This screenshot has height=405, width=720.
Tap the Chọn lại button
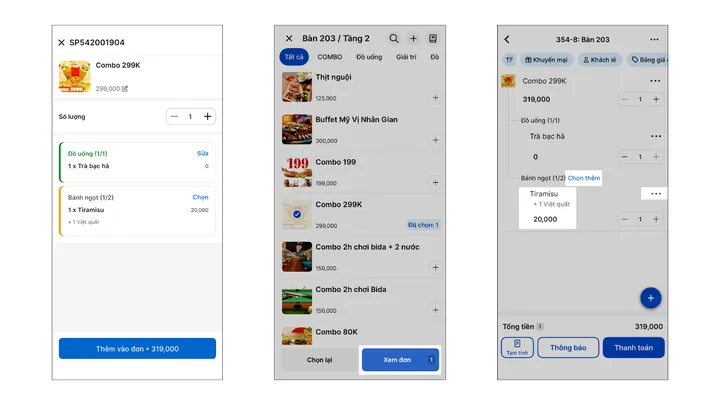coord(320,360)
